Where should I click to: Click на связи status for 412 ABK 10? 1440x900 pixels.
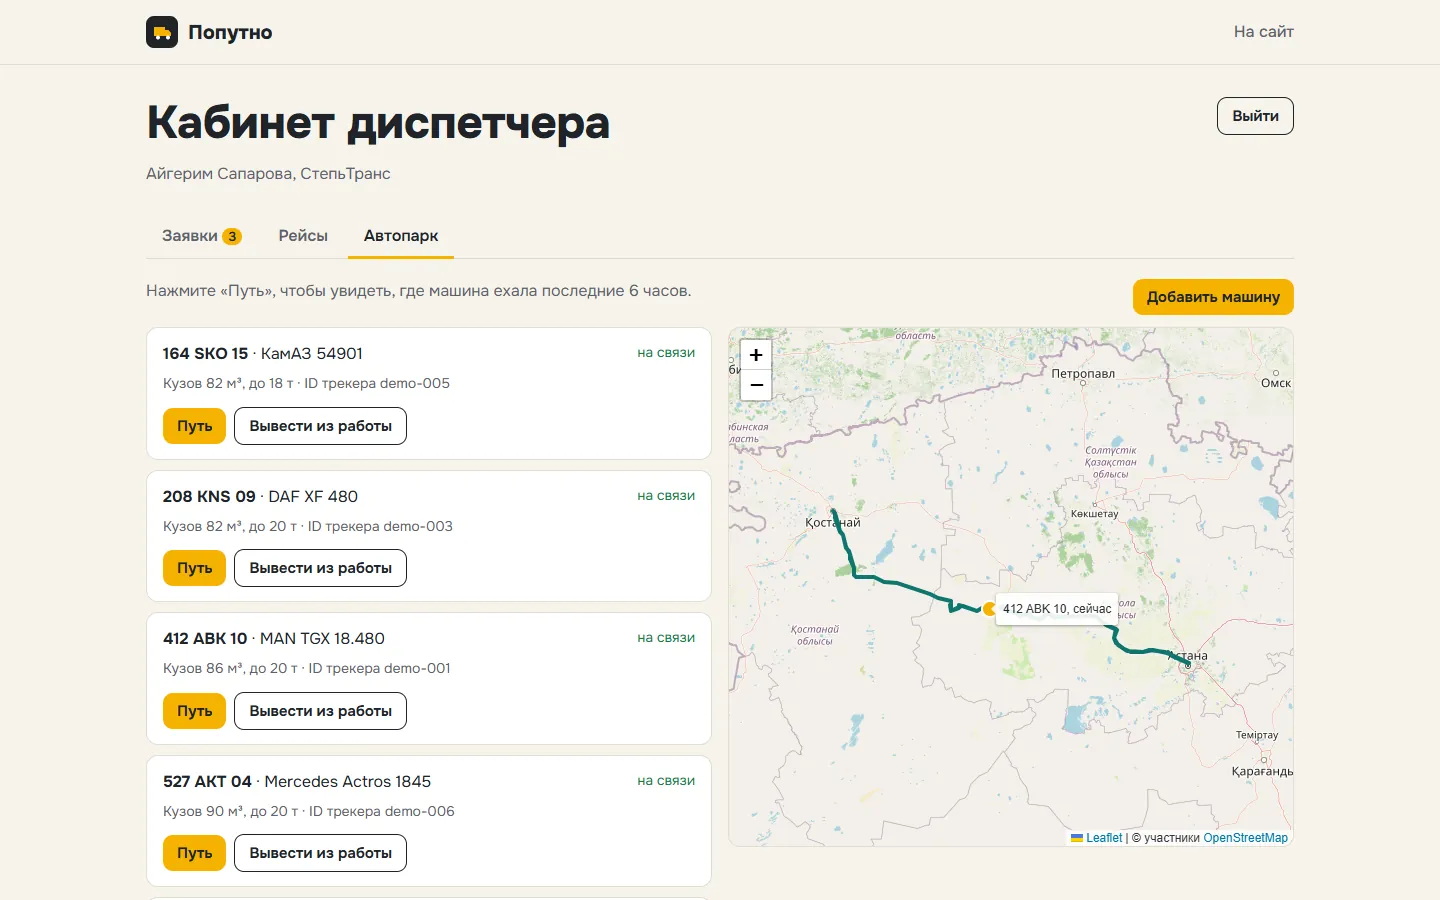tap(666, 638)
